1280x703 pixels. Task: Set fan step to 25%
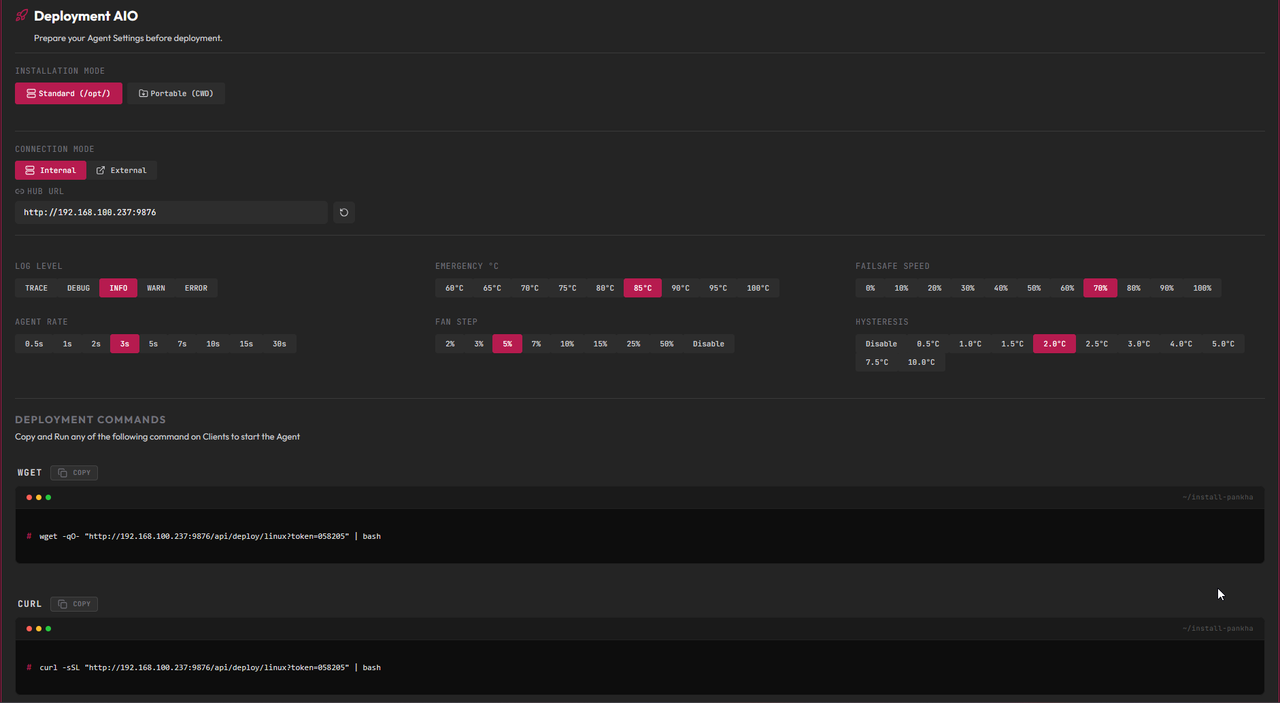pos(633,344)
